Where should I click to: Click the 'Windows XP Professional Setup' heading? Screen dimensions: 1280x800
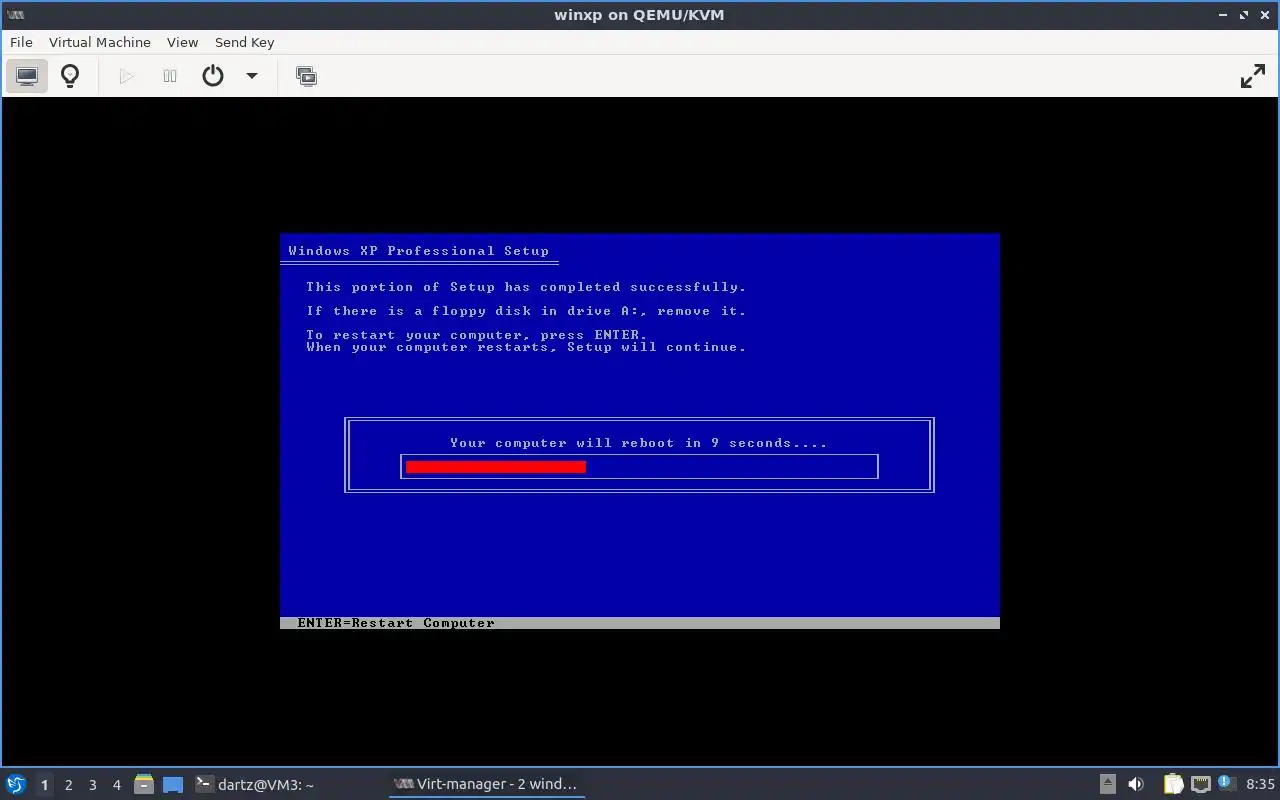[x=418, y=251]
